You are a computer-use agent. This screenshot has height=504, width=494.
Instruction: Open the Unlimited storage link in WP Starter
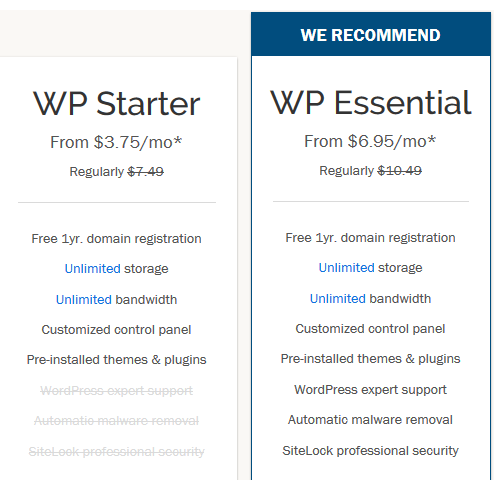tap(92, 269)
